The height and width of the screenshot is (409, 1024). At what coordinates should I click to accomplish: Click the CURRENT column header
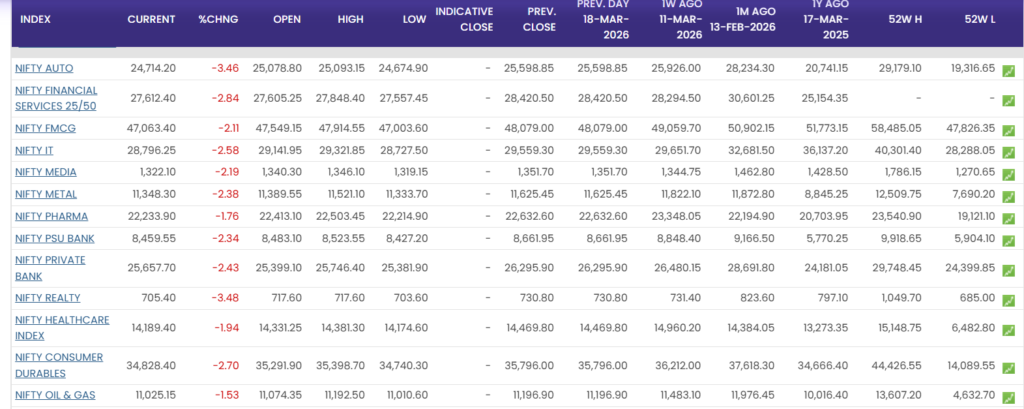(151, 19)
